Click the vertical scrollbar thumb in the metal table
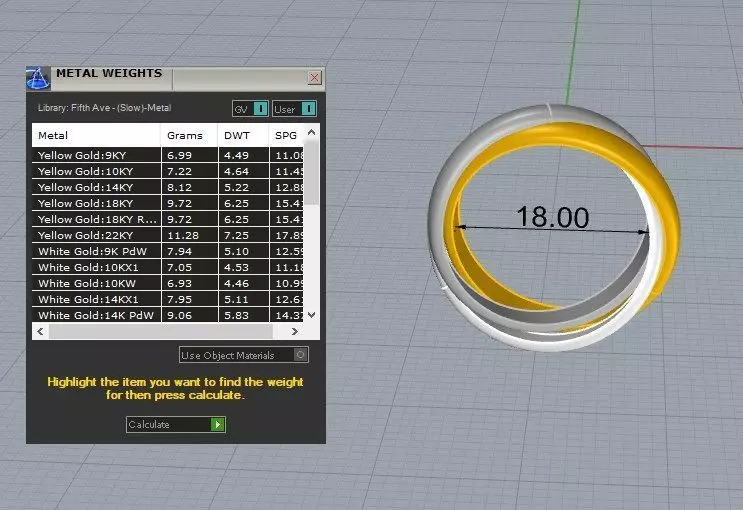 (311, 173)
